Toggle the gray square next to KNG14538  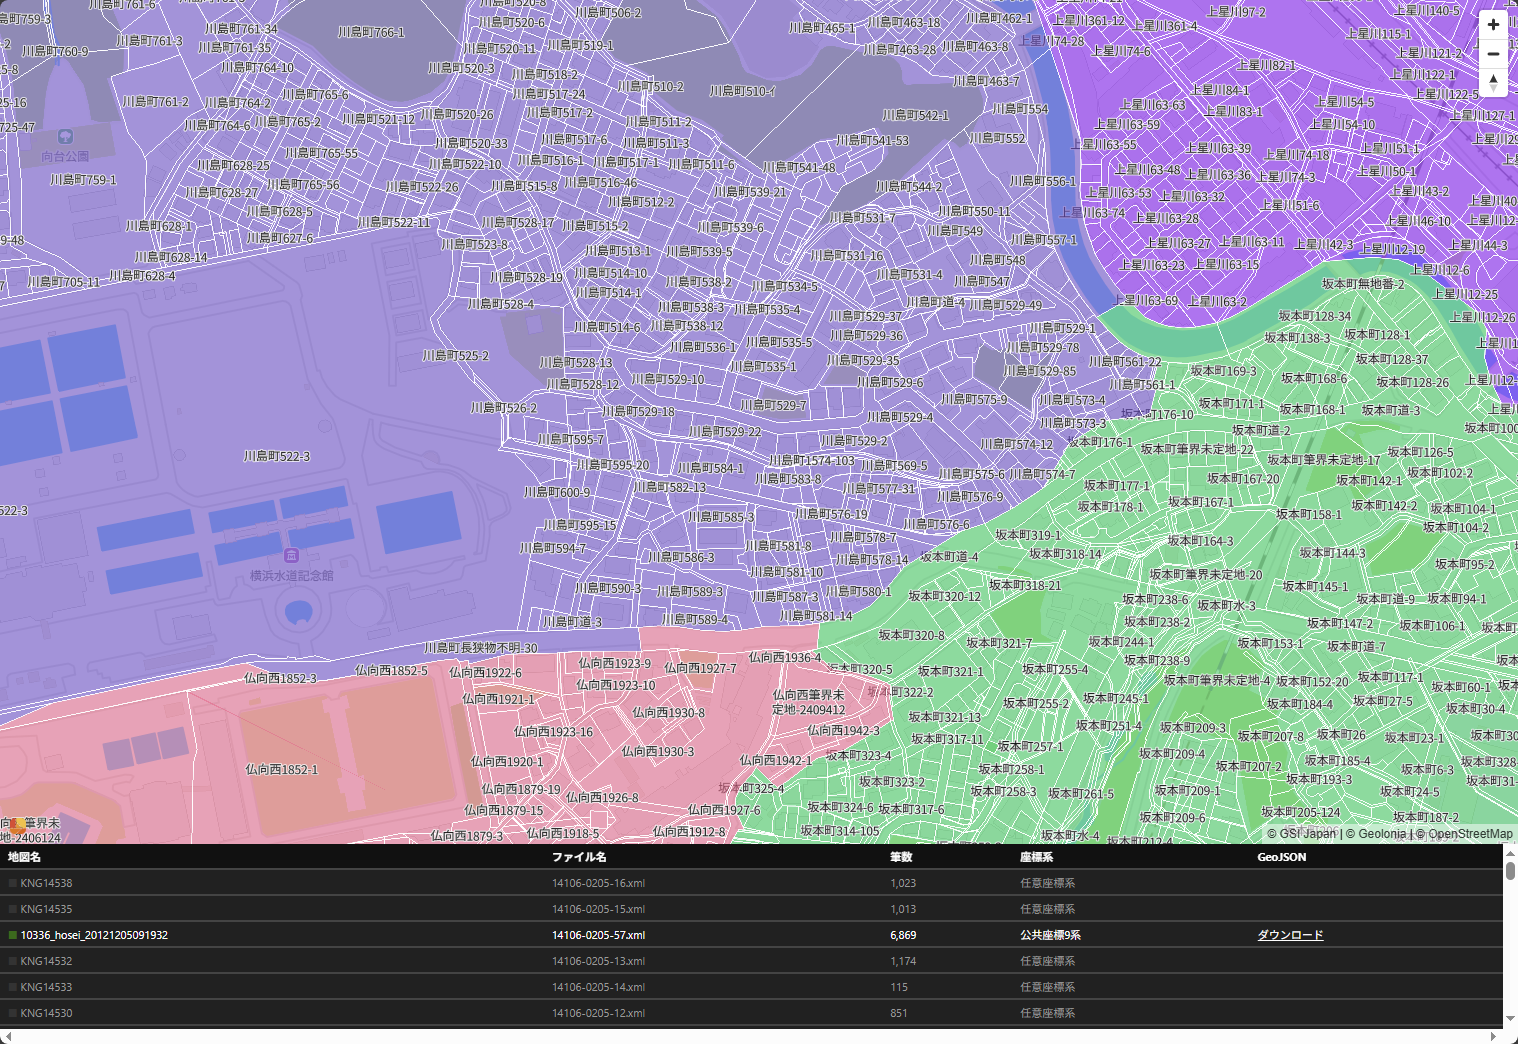[13, 883]
